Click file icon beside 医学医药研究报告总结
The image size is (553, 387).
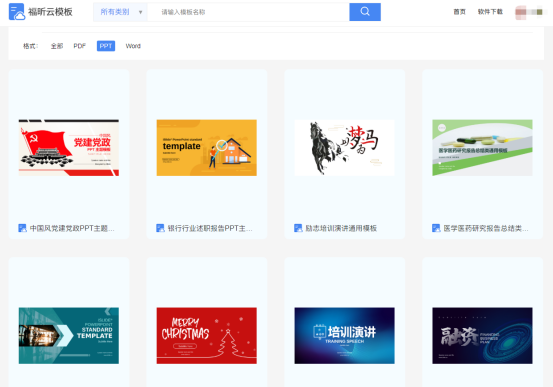(x=436, y=228)
